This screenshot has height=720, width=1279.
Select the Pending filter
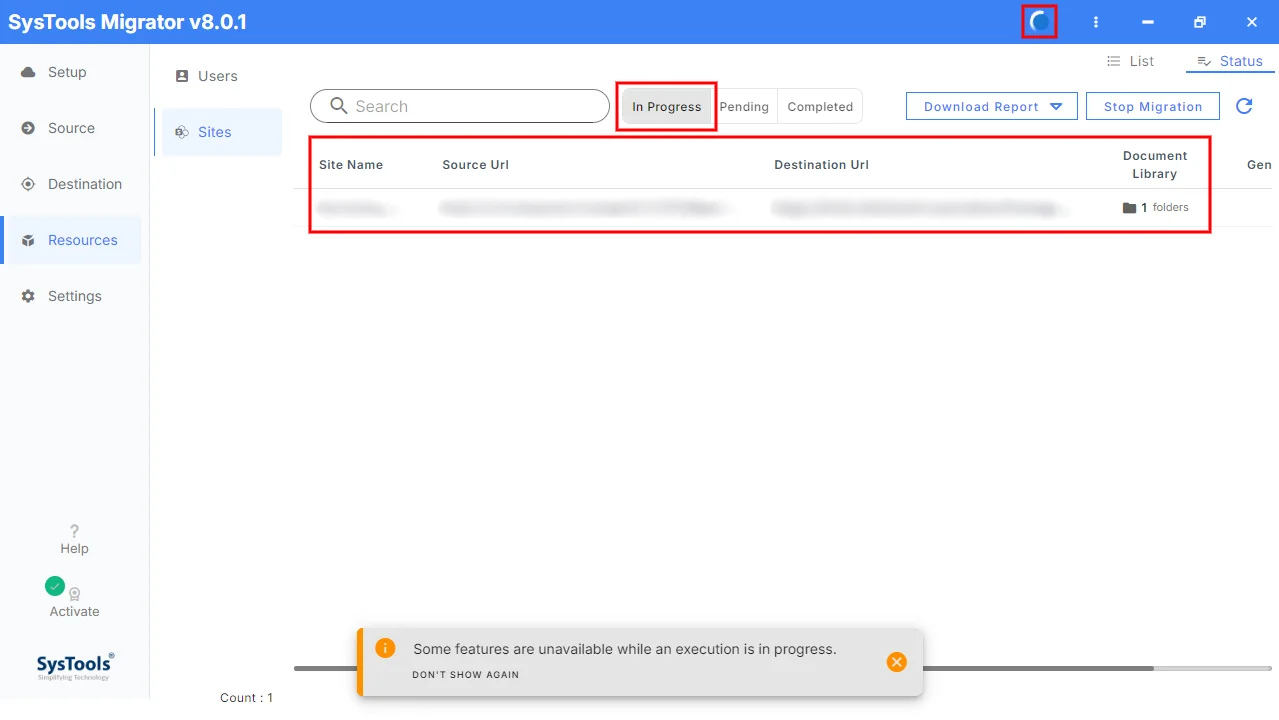(744, 107)
